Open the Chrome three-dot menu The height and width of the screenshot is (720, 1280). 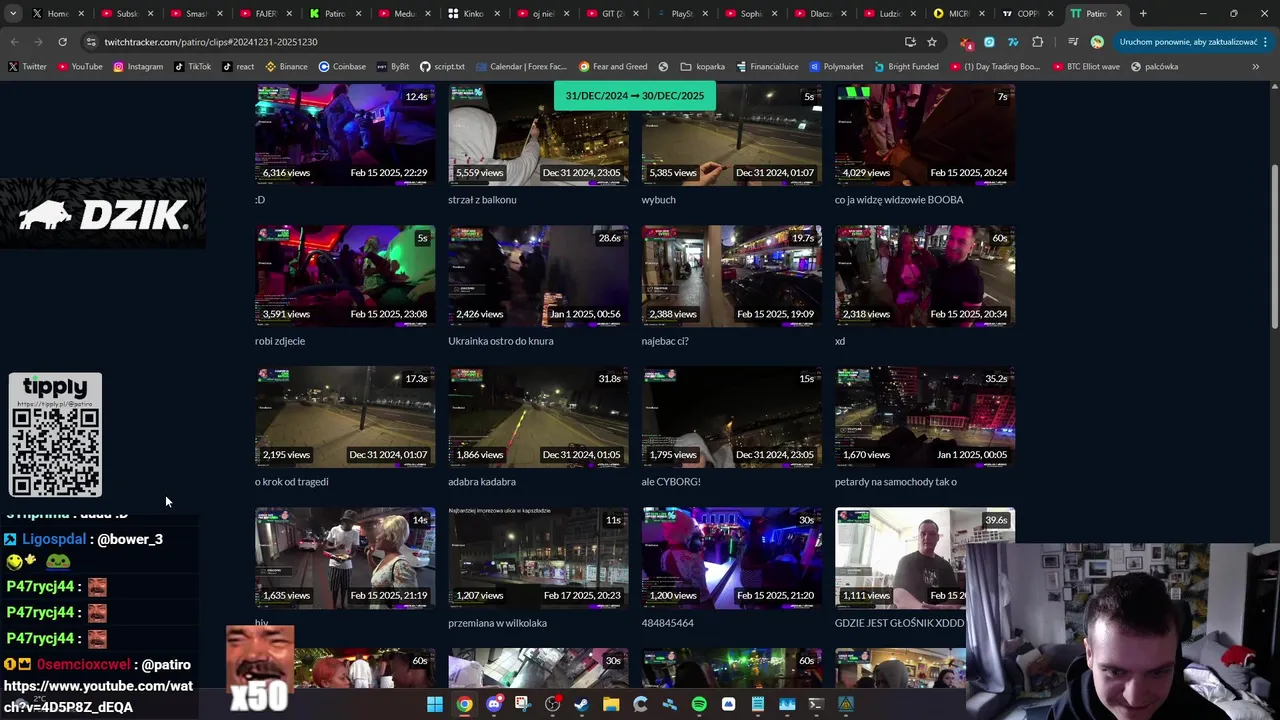coord(1266,42)
